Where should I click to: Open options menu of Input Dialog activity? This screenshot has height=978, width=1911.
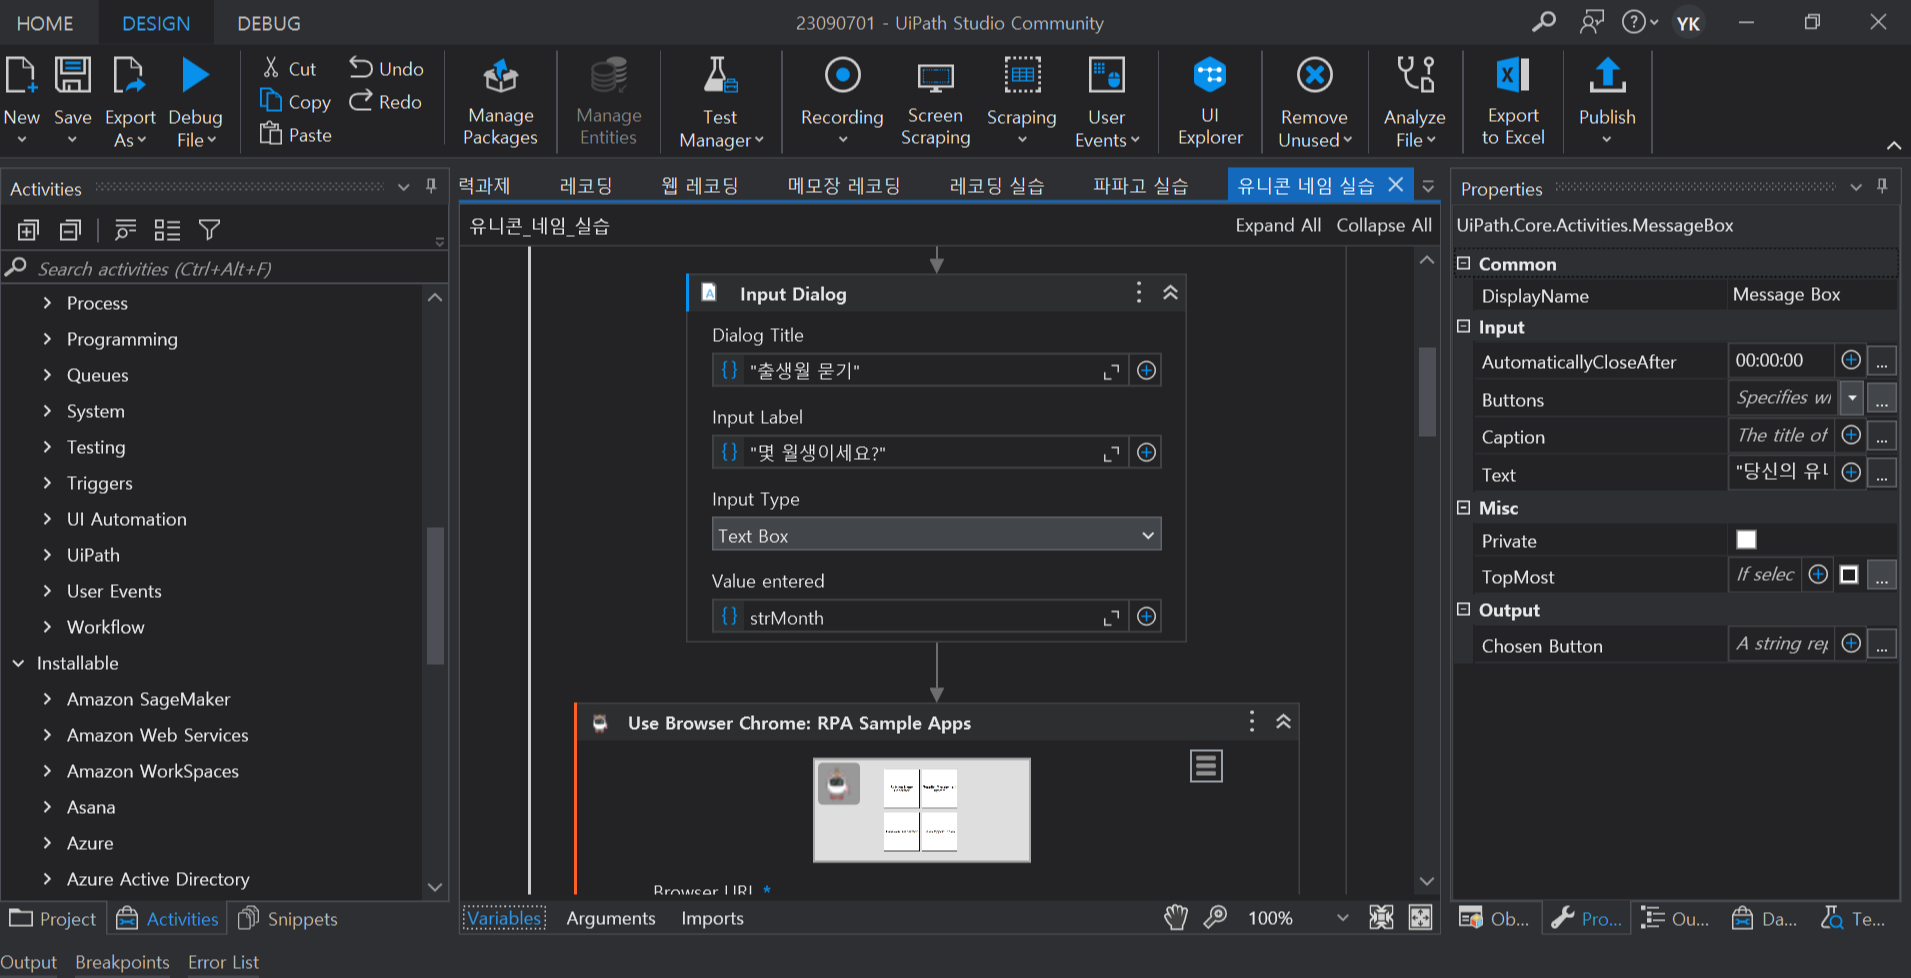pyautogui.click(x=1138, y=292)
